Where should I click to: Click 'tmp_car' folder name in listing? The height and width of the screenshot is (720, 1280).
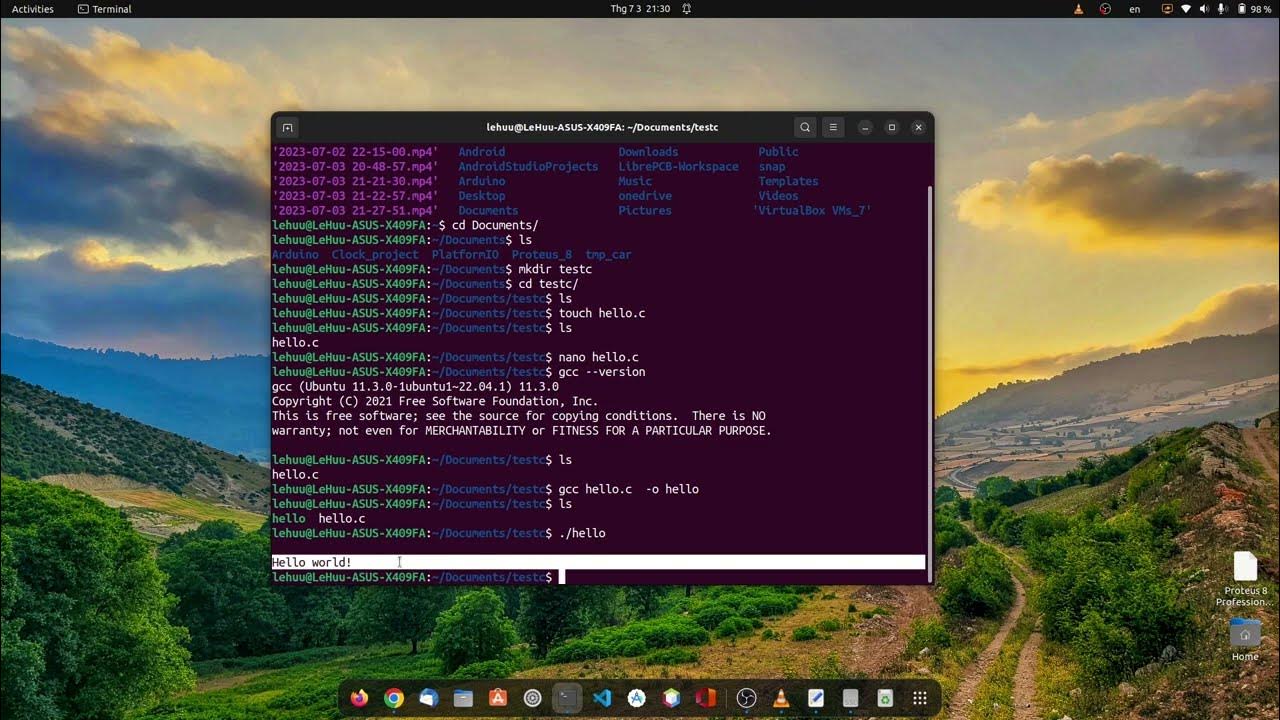click(x=608, y=255)
